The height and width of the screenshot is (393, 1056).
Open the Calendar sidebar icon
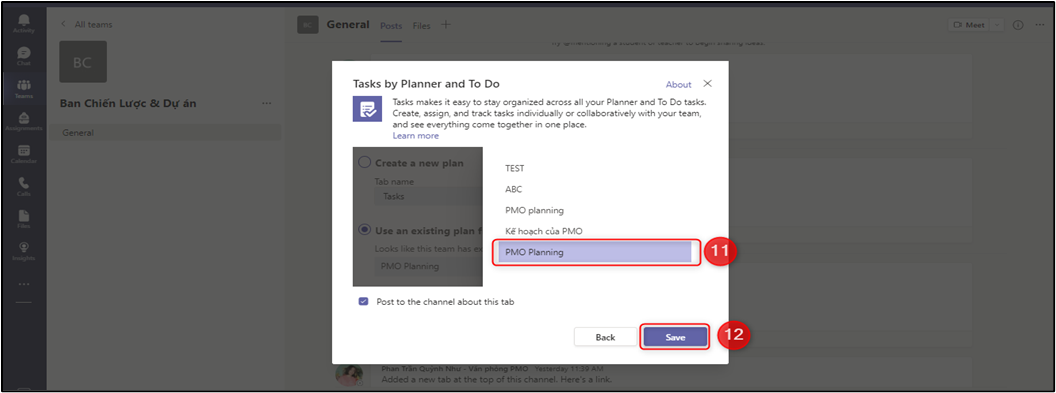point(24,154)
